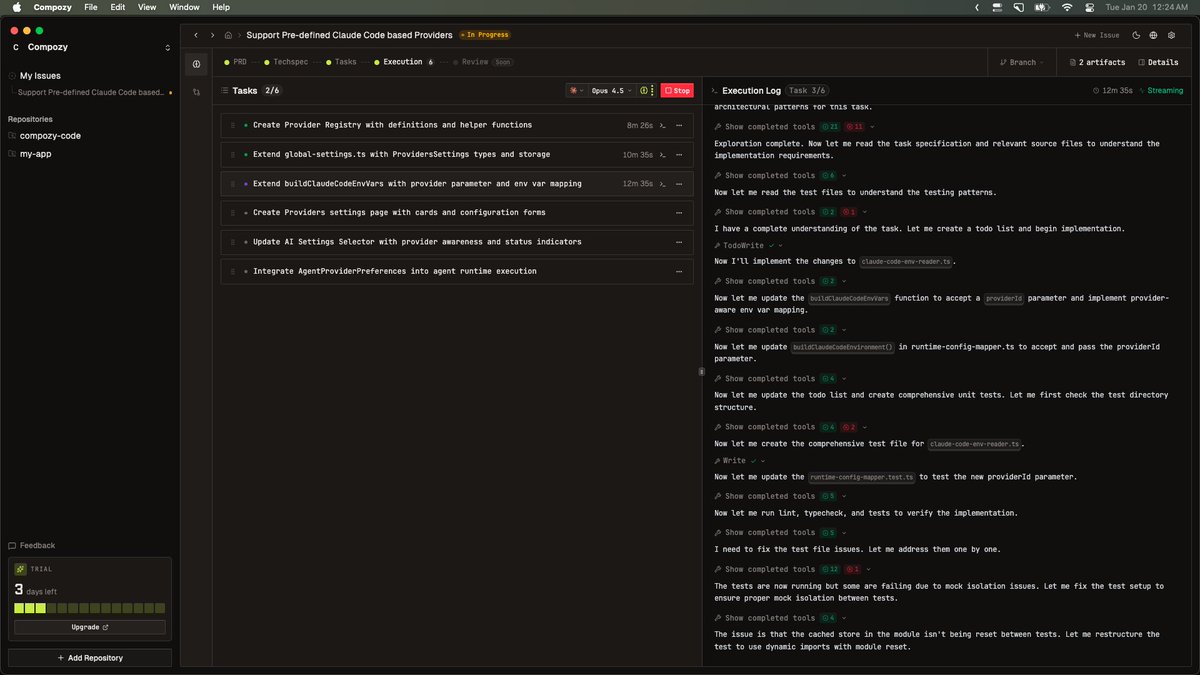
Task: Open My Issues in sidebar
Action: (40, 76)
